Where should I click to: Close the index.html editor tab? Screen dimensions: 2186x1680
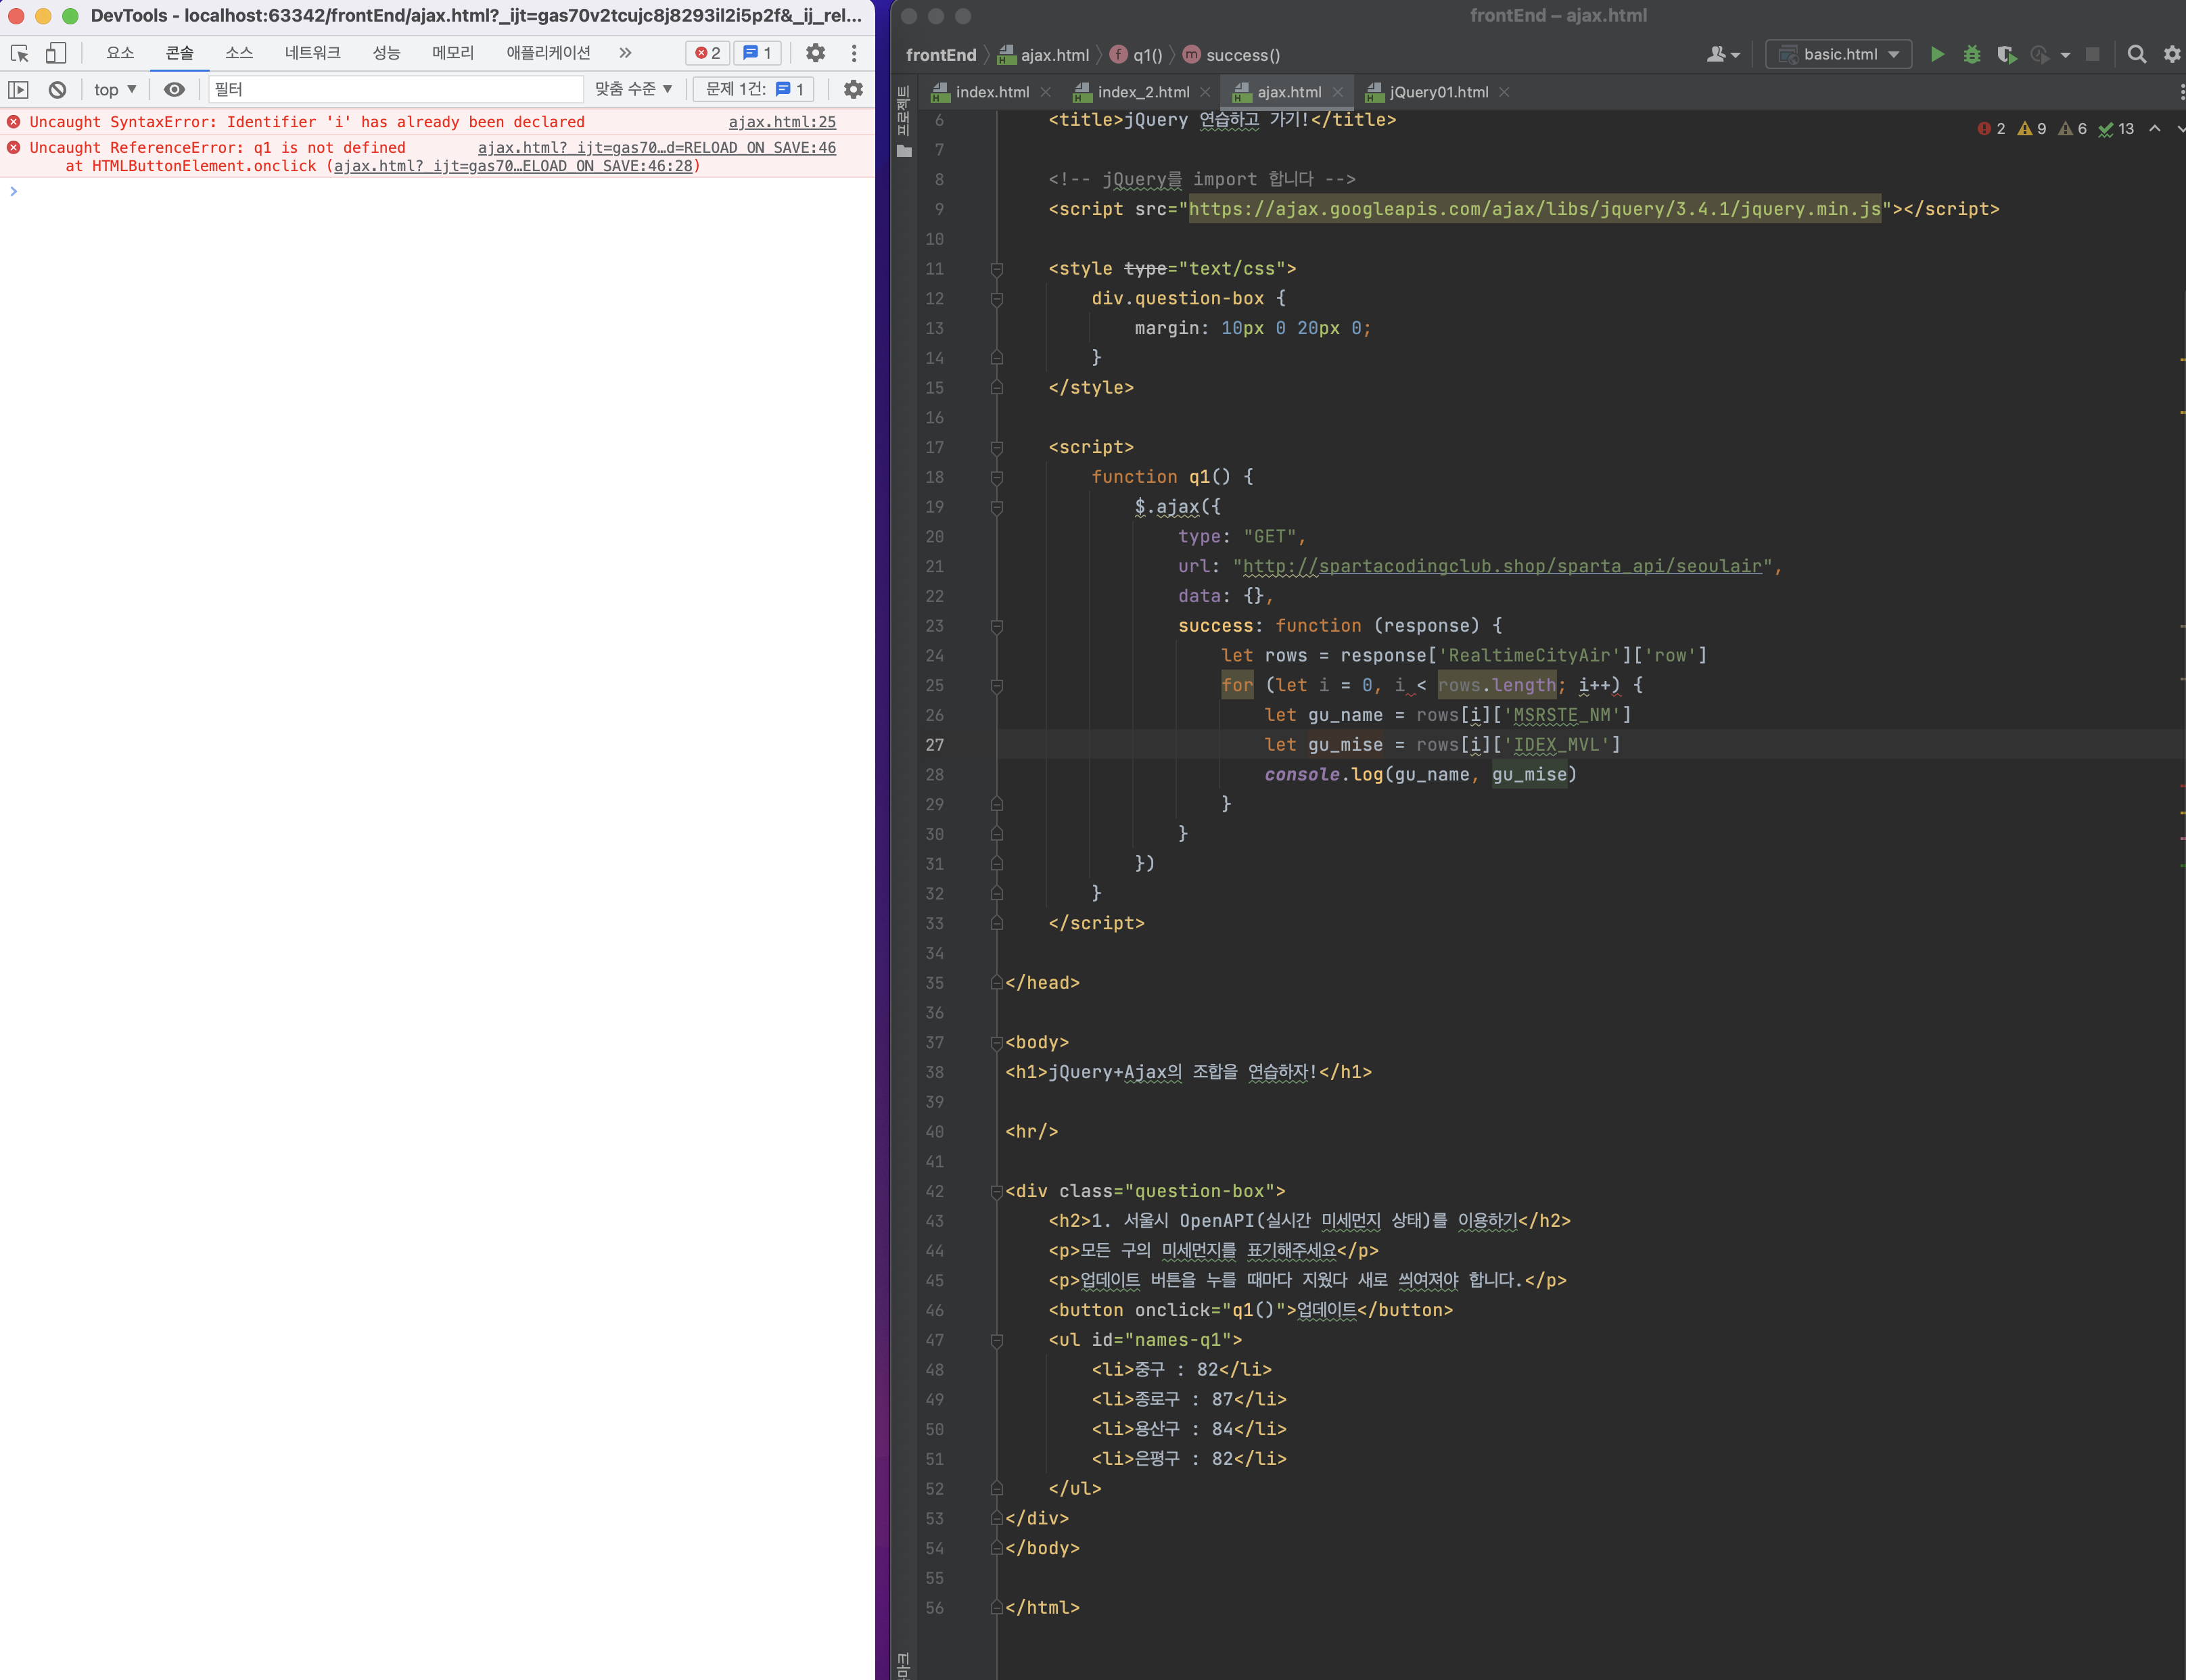1046,92
